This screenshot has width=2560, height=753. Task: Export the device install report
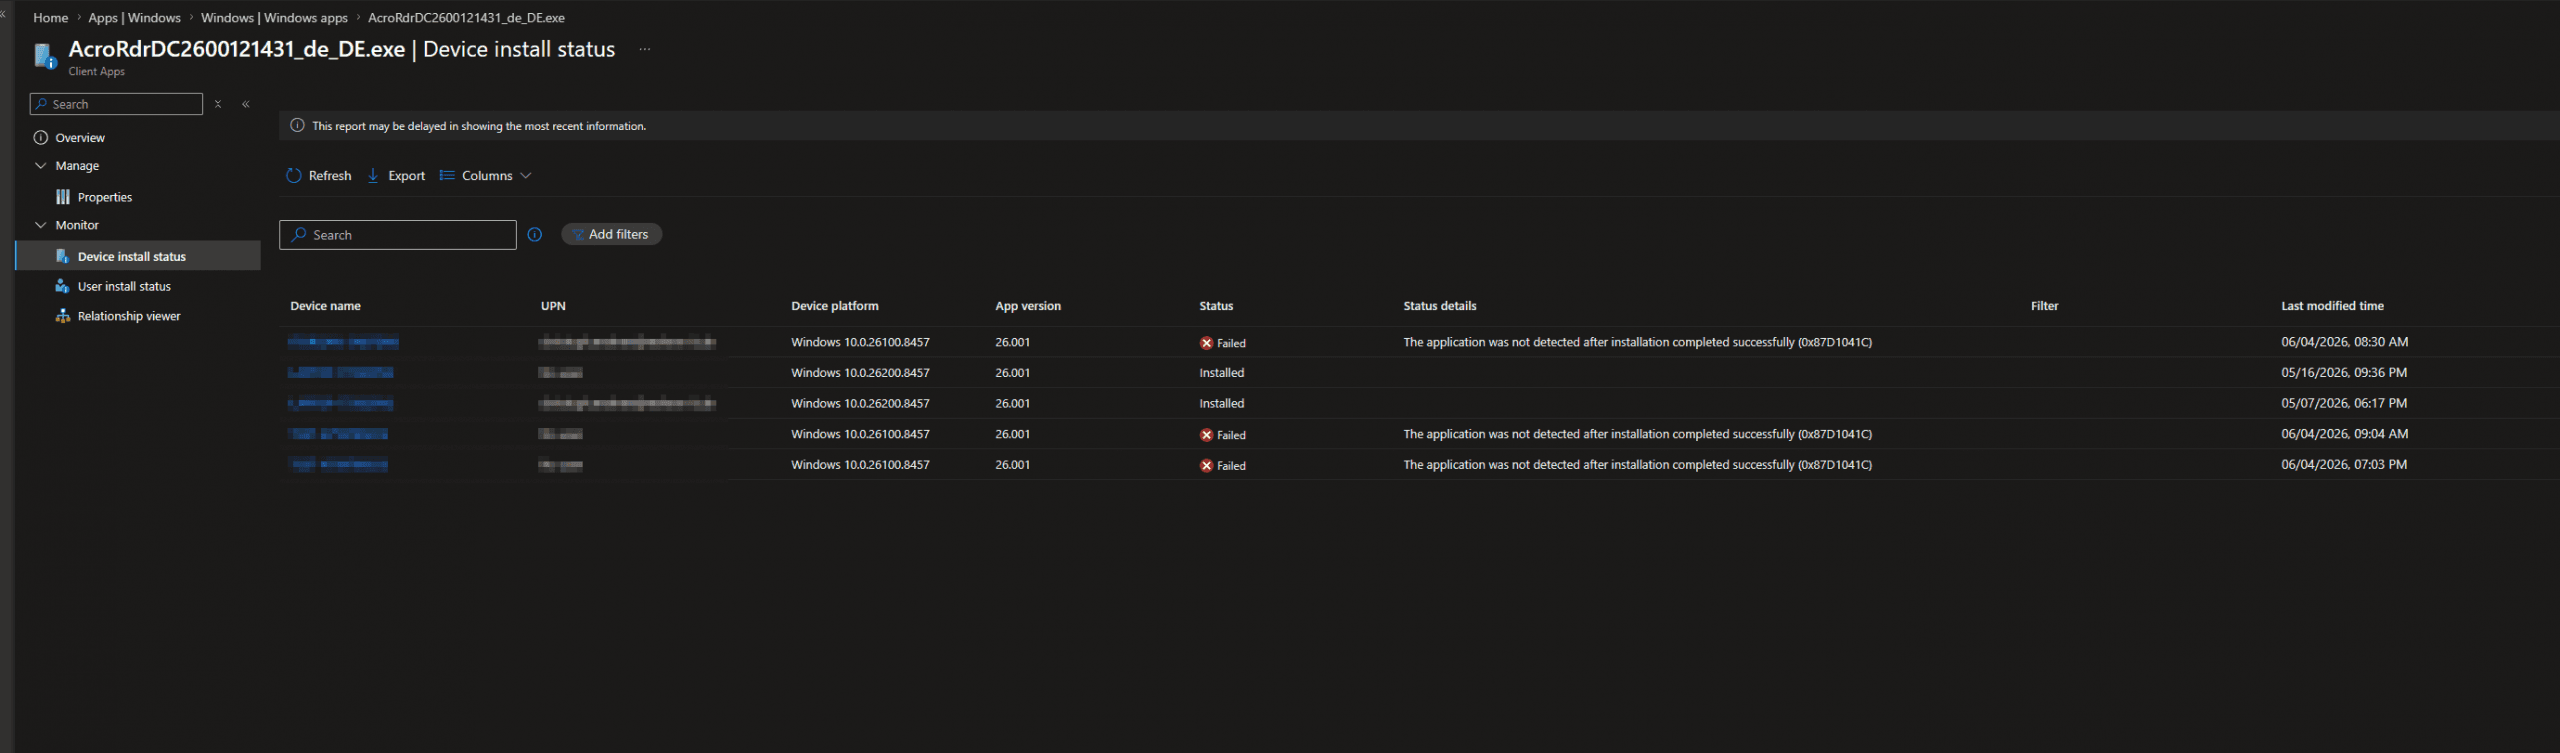pyautogui.click(x=396, y=176)
